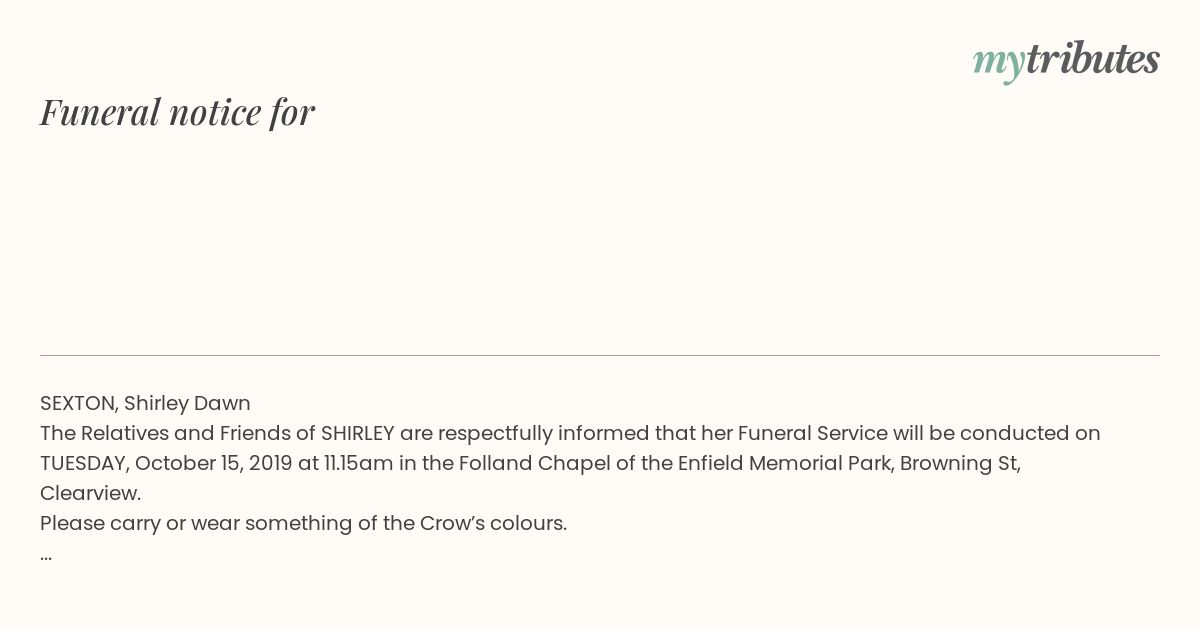Click the horizontal divider line
Screen dimensions: 1200x630
[600, 355]
